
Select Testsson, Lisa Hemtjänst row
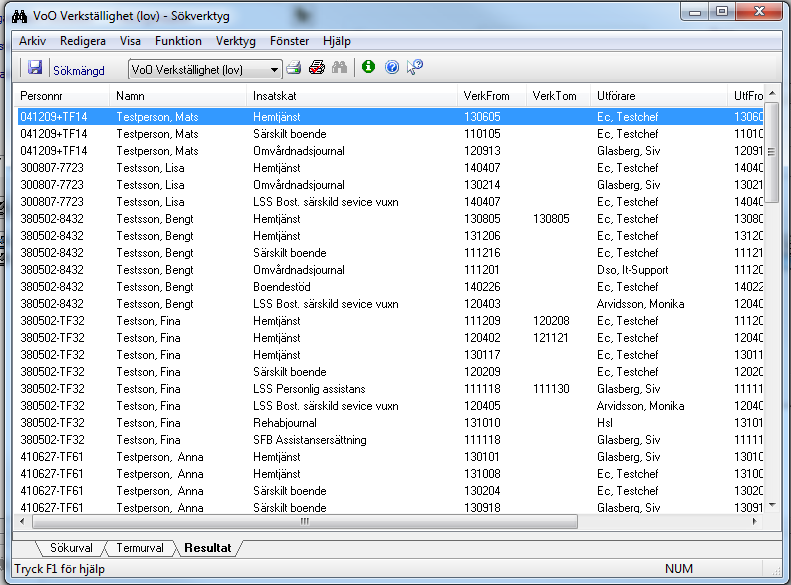pos(390,168)
